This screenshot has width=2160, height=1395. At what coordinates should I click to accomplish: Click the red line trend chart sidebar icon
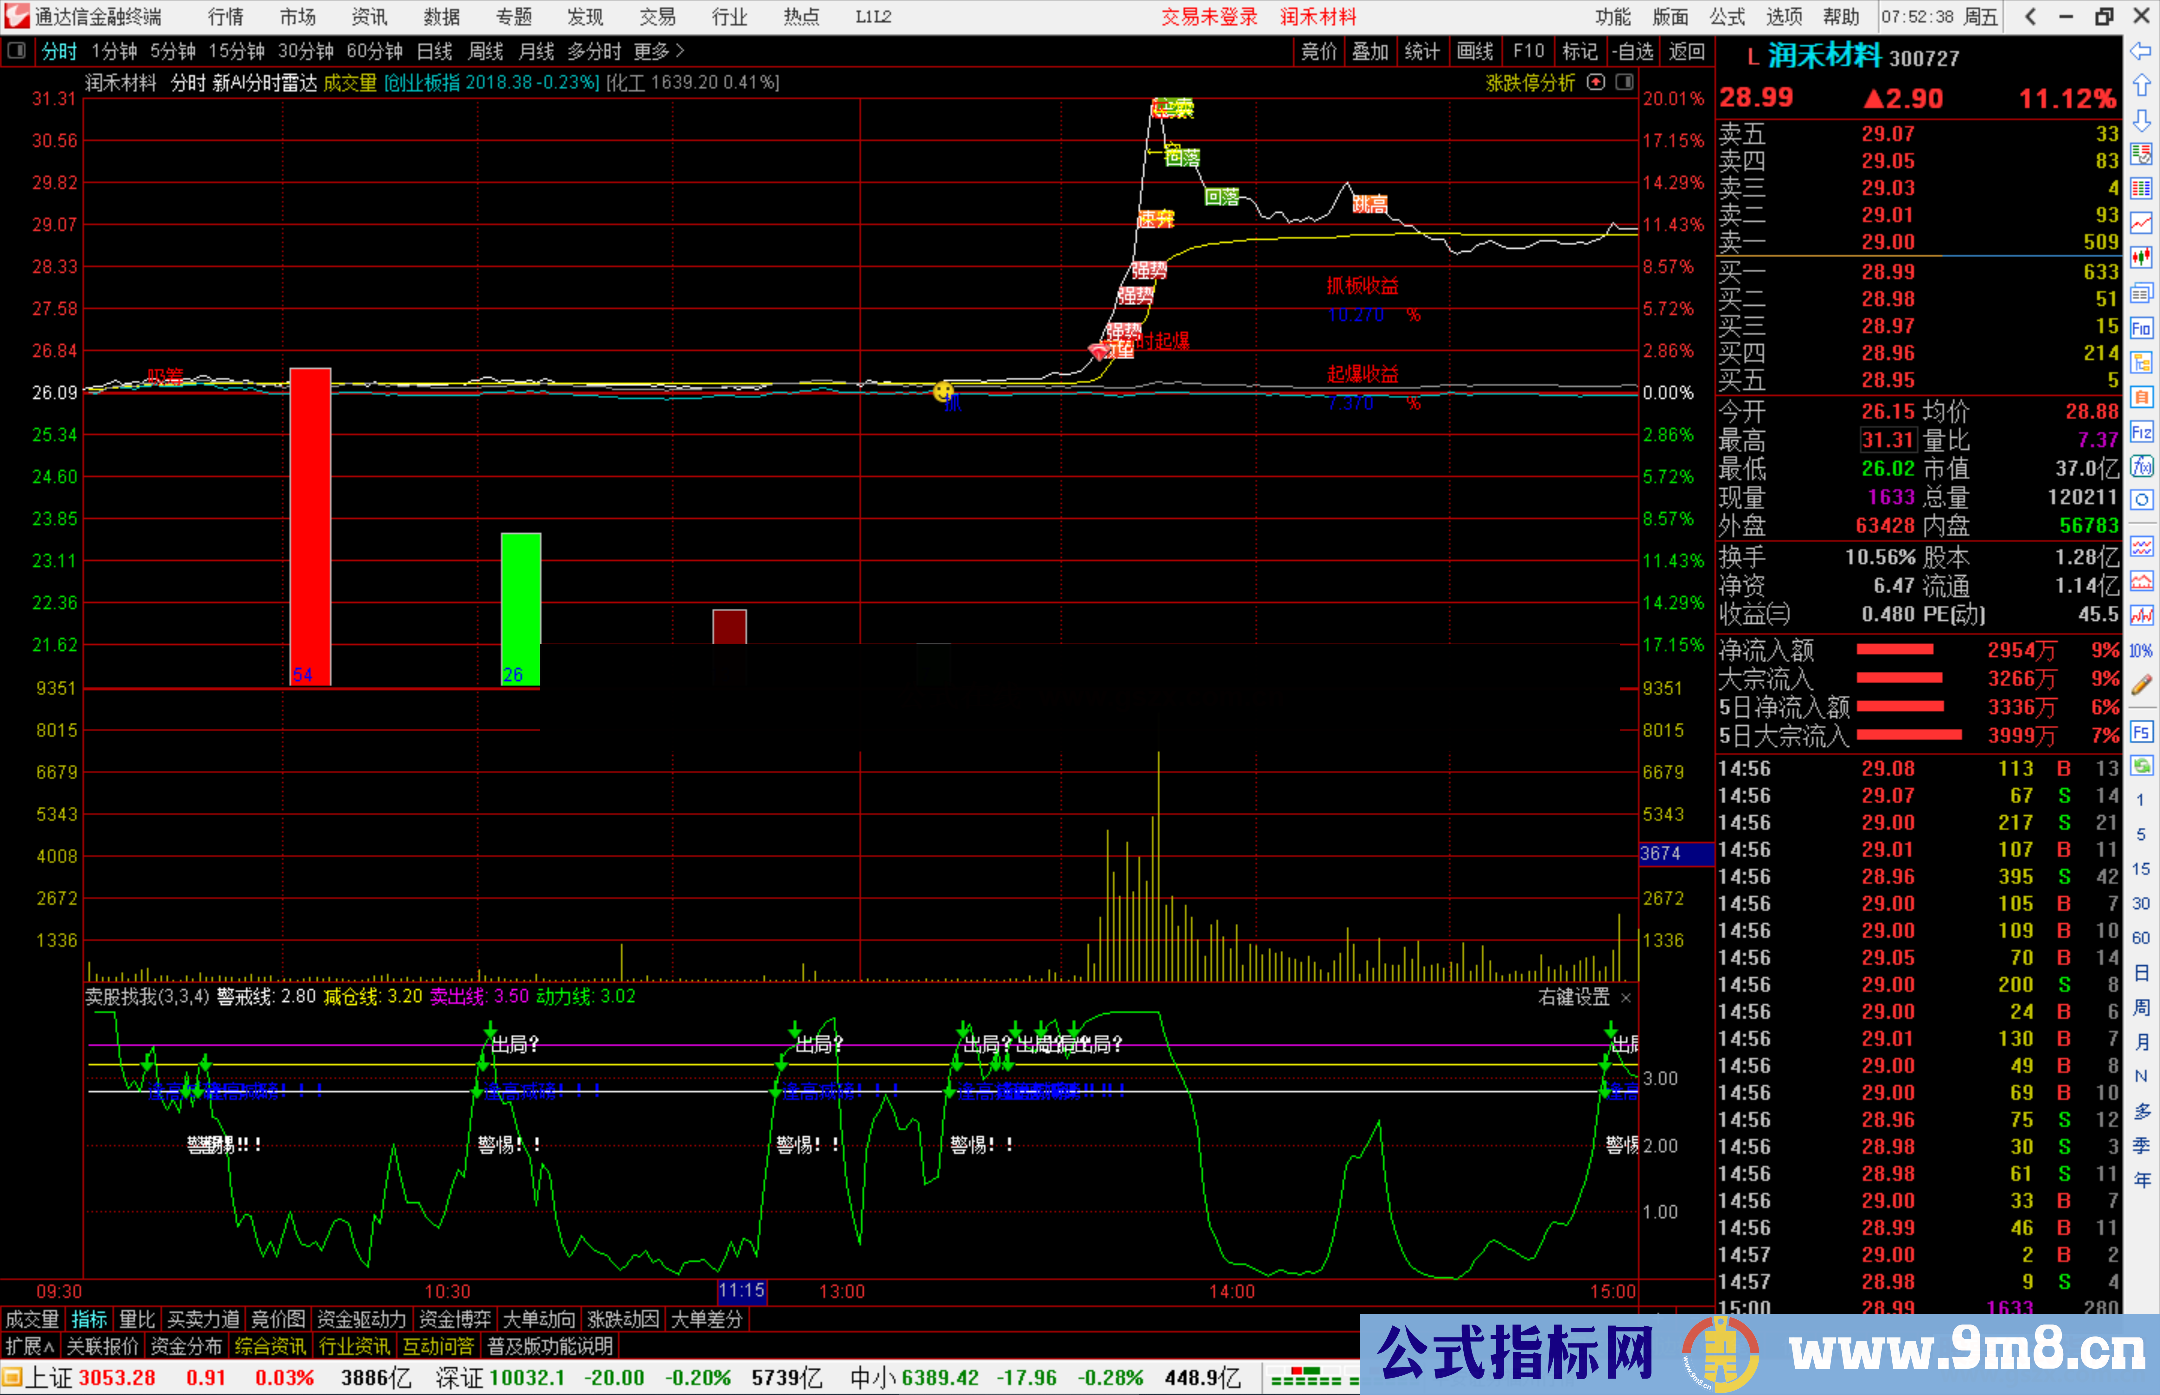click(x=2141, y=223)
